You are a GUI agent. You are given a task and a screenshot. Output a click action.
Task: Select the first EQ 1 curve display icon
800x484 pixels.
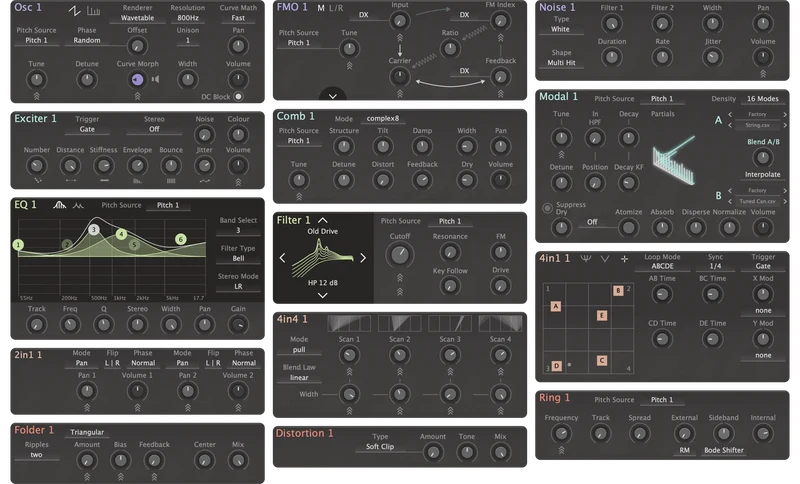tap(60, 205)
